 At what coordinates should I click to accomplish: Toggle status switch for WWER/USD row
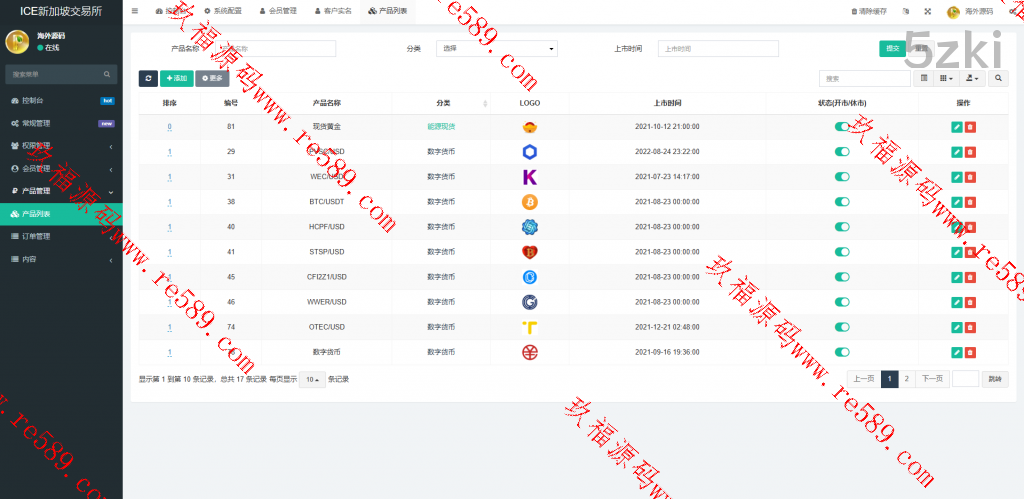tap(842, 302)
